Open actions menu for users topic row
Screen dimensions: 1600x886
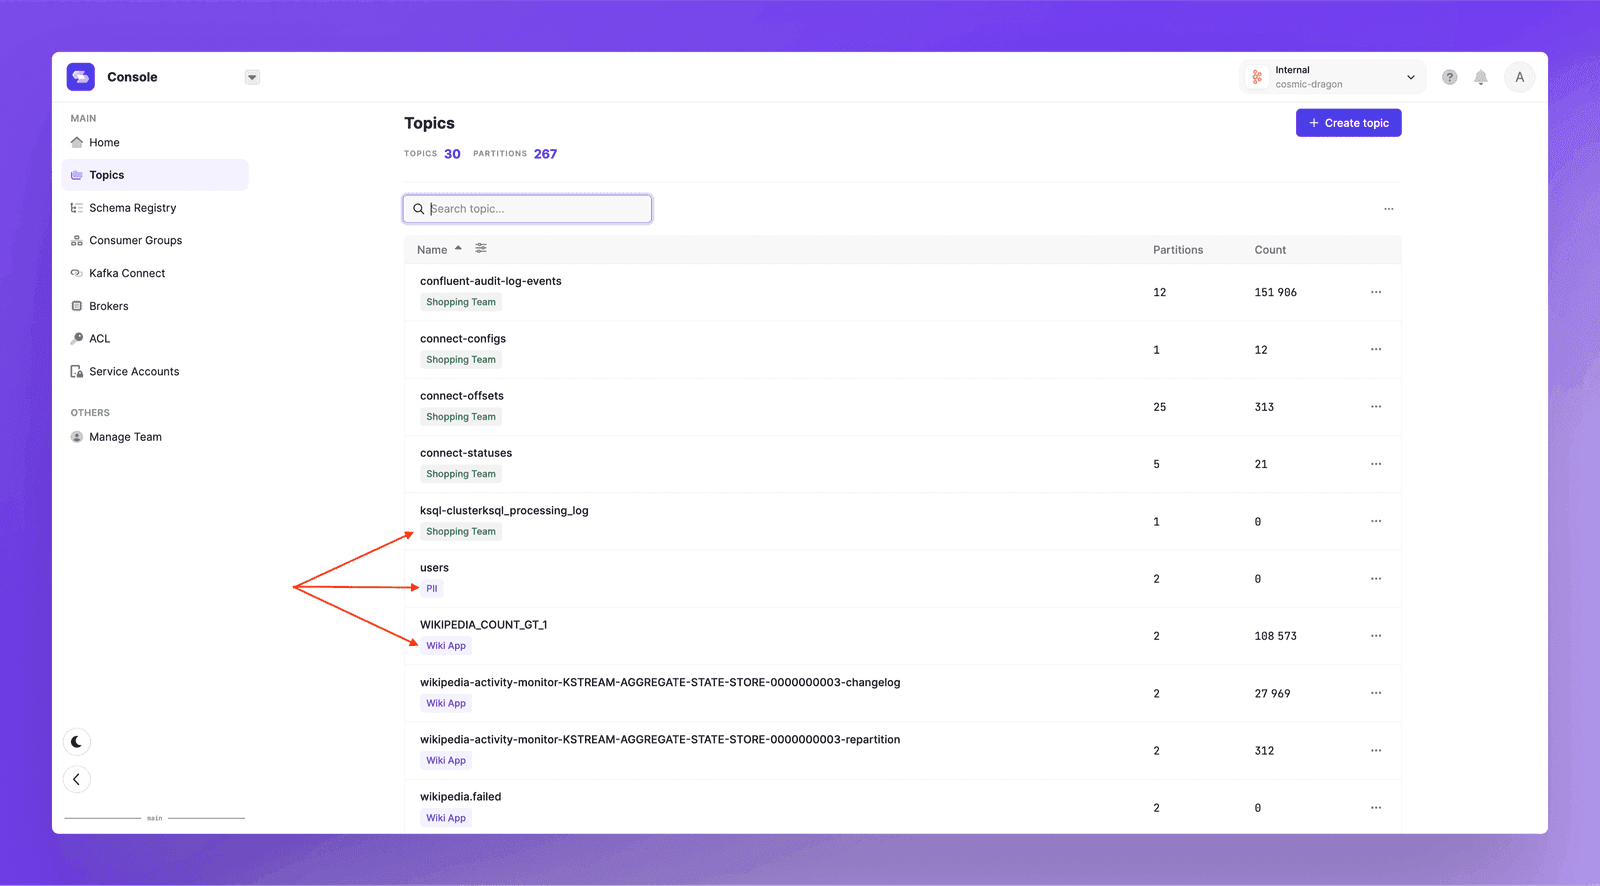1375,579
